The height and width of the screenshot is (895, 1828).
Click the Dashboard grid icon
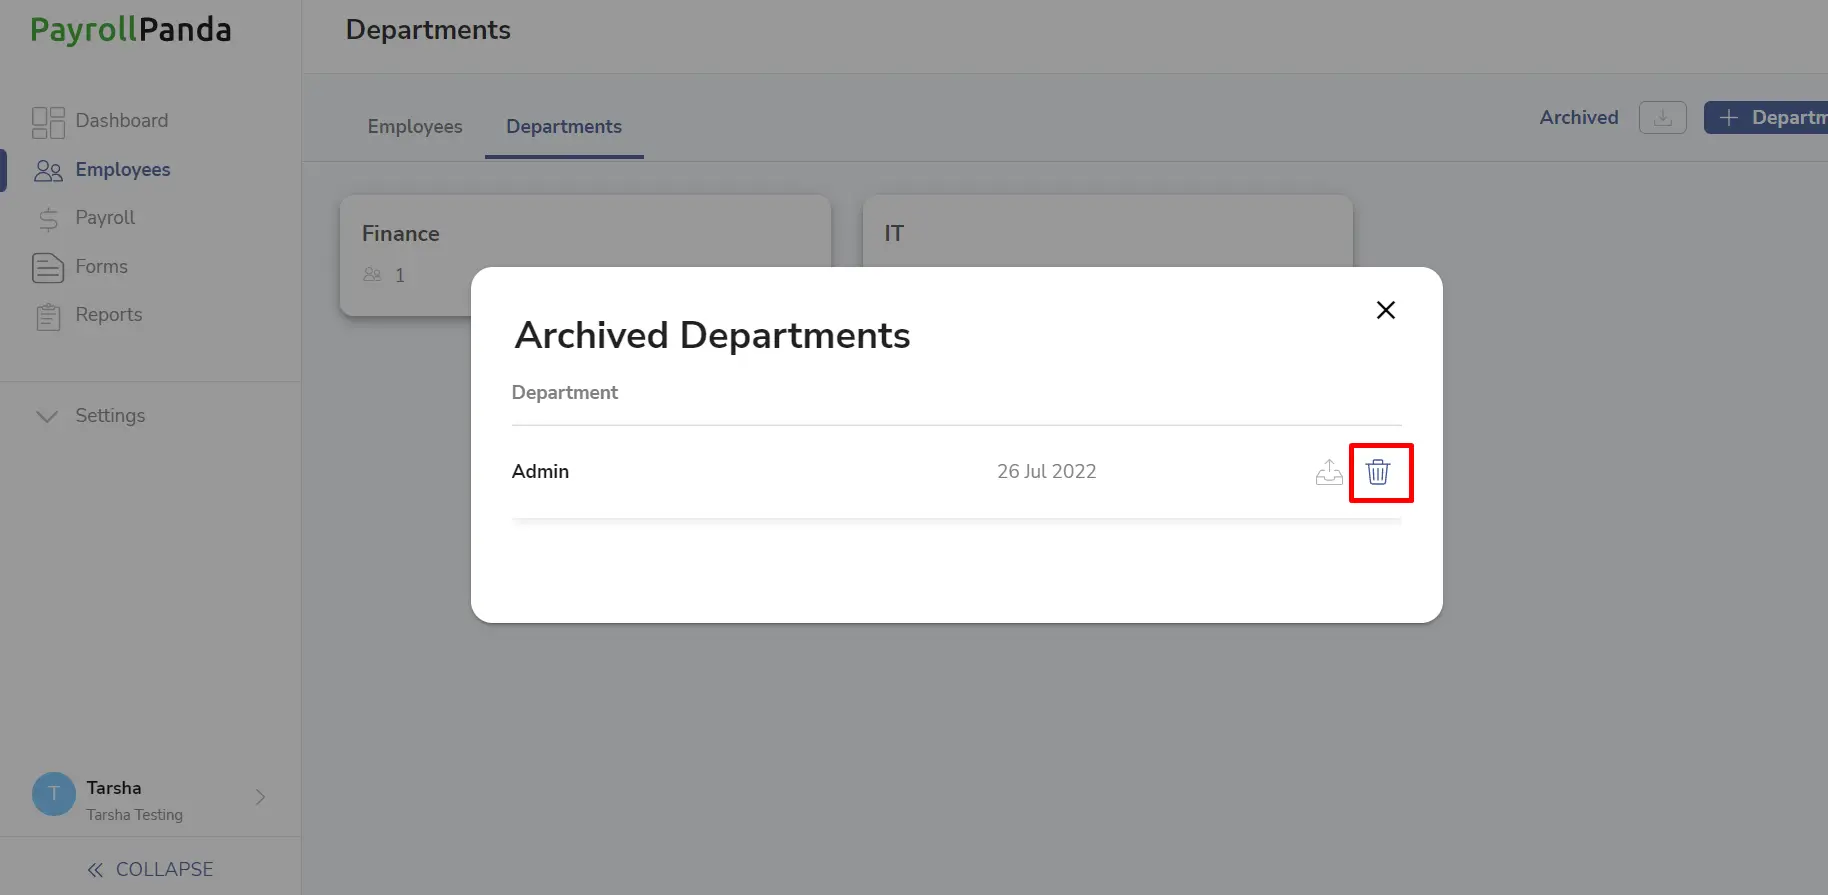[x=48, y=122]
